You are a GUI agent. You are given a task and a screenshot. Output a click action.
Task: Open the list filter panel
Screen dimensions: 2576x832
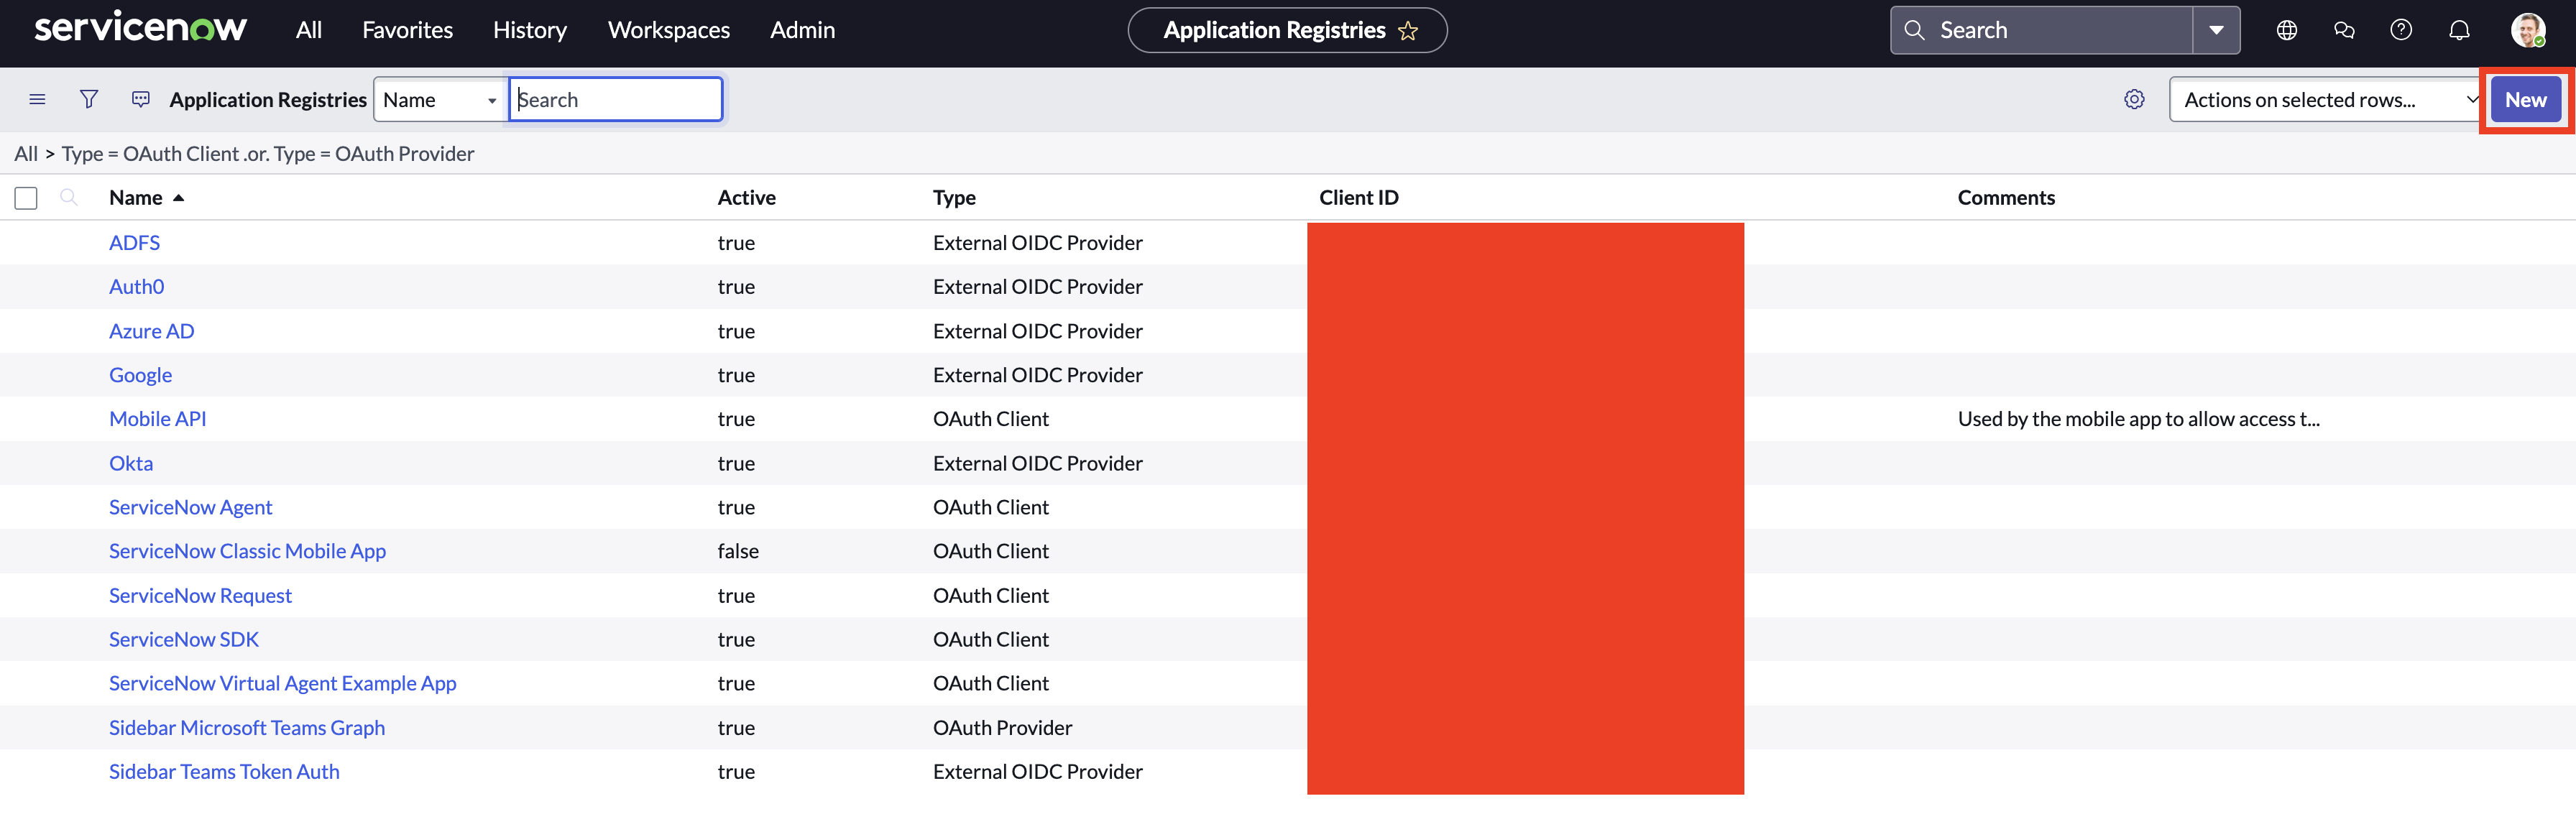point(88,99)
